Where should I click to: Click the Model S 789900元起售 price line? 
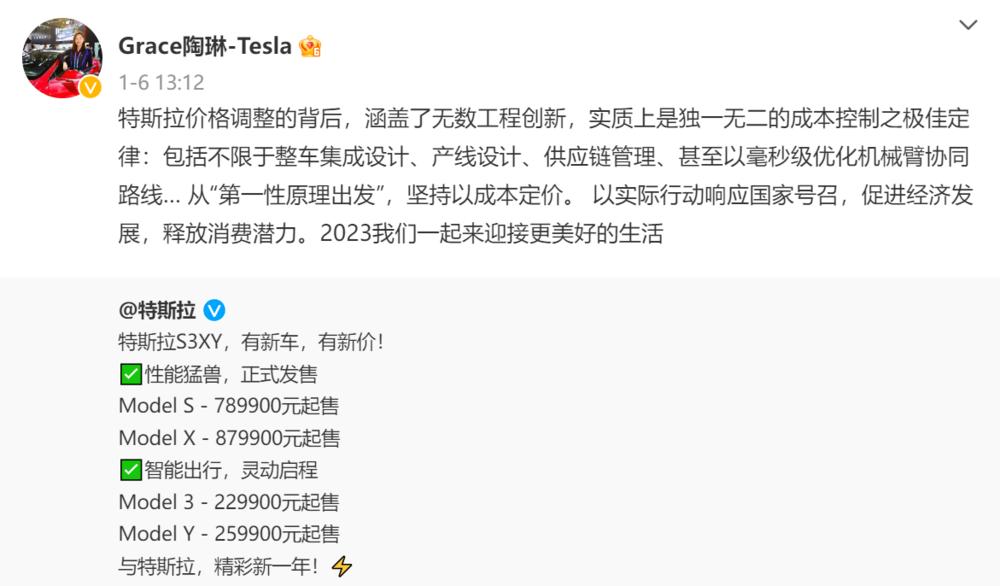pyautogui.click(x=228, y=406)
